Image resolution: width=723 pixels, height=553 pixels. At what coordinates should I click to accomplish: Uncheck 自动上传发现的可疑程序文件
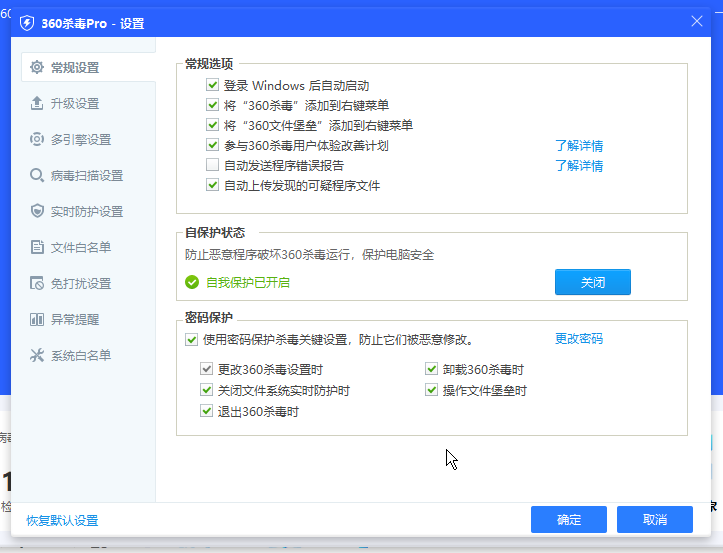(x=212, y=185)
